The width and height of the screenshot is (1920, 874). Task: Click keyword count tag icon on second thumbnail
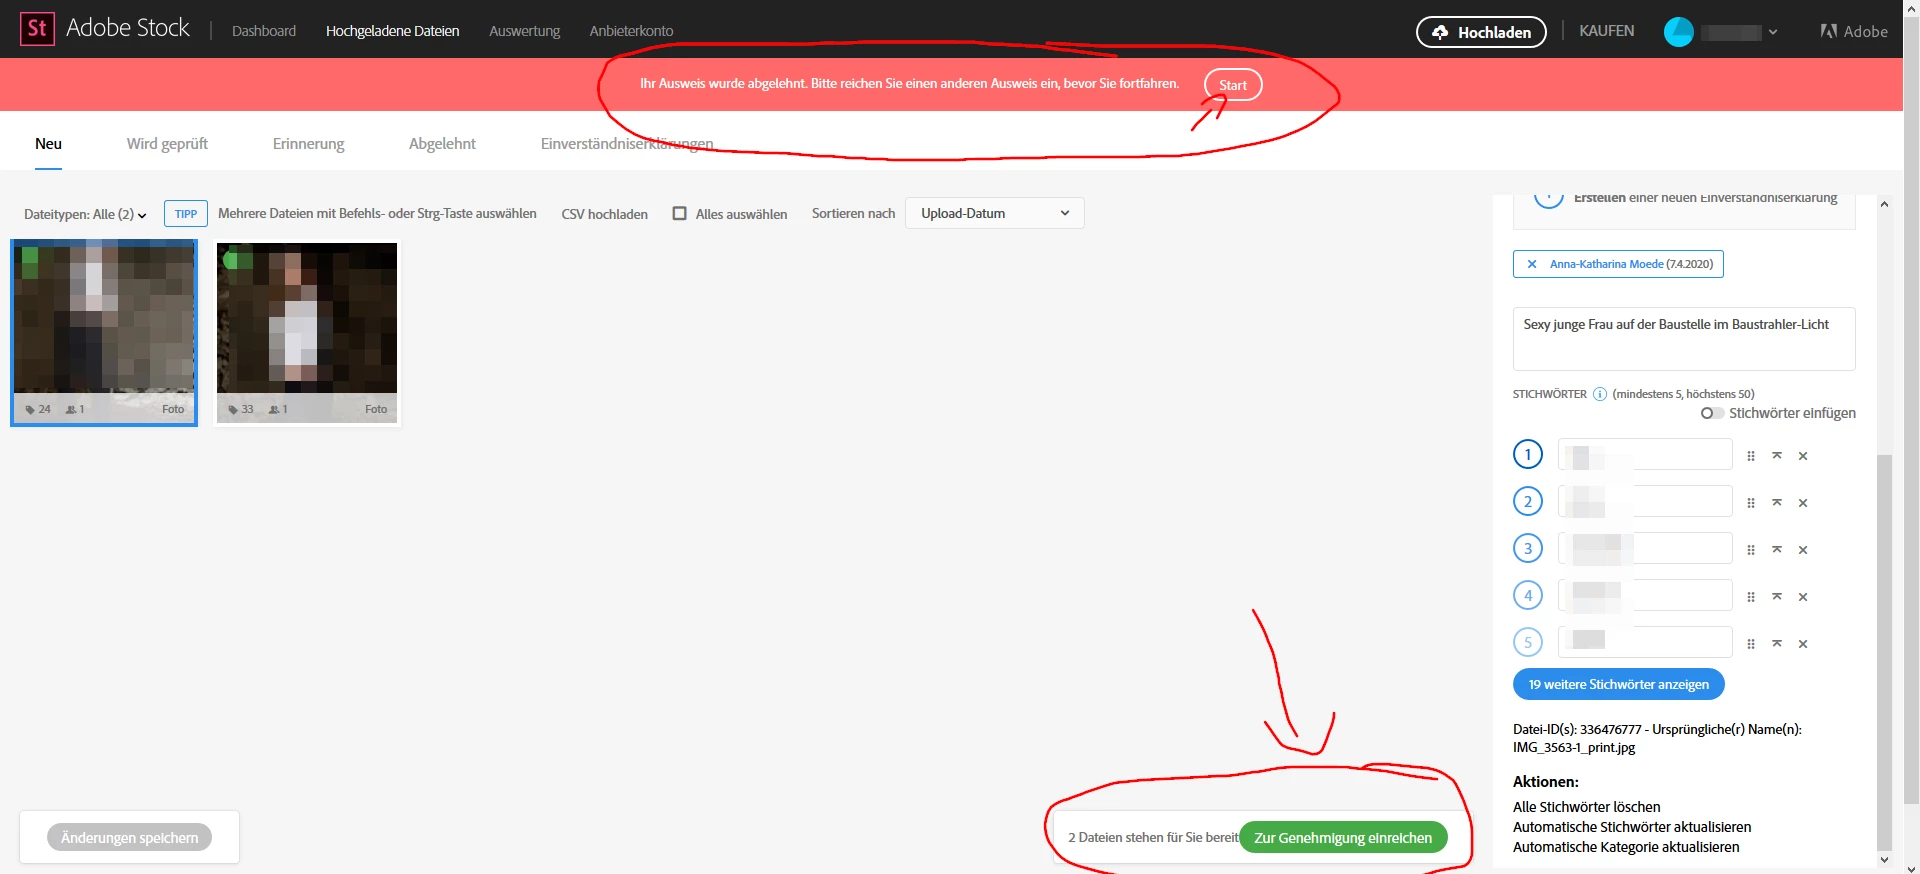click(x=233, y=409)
